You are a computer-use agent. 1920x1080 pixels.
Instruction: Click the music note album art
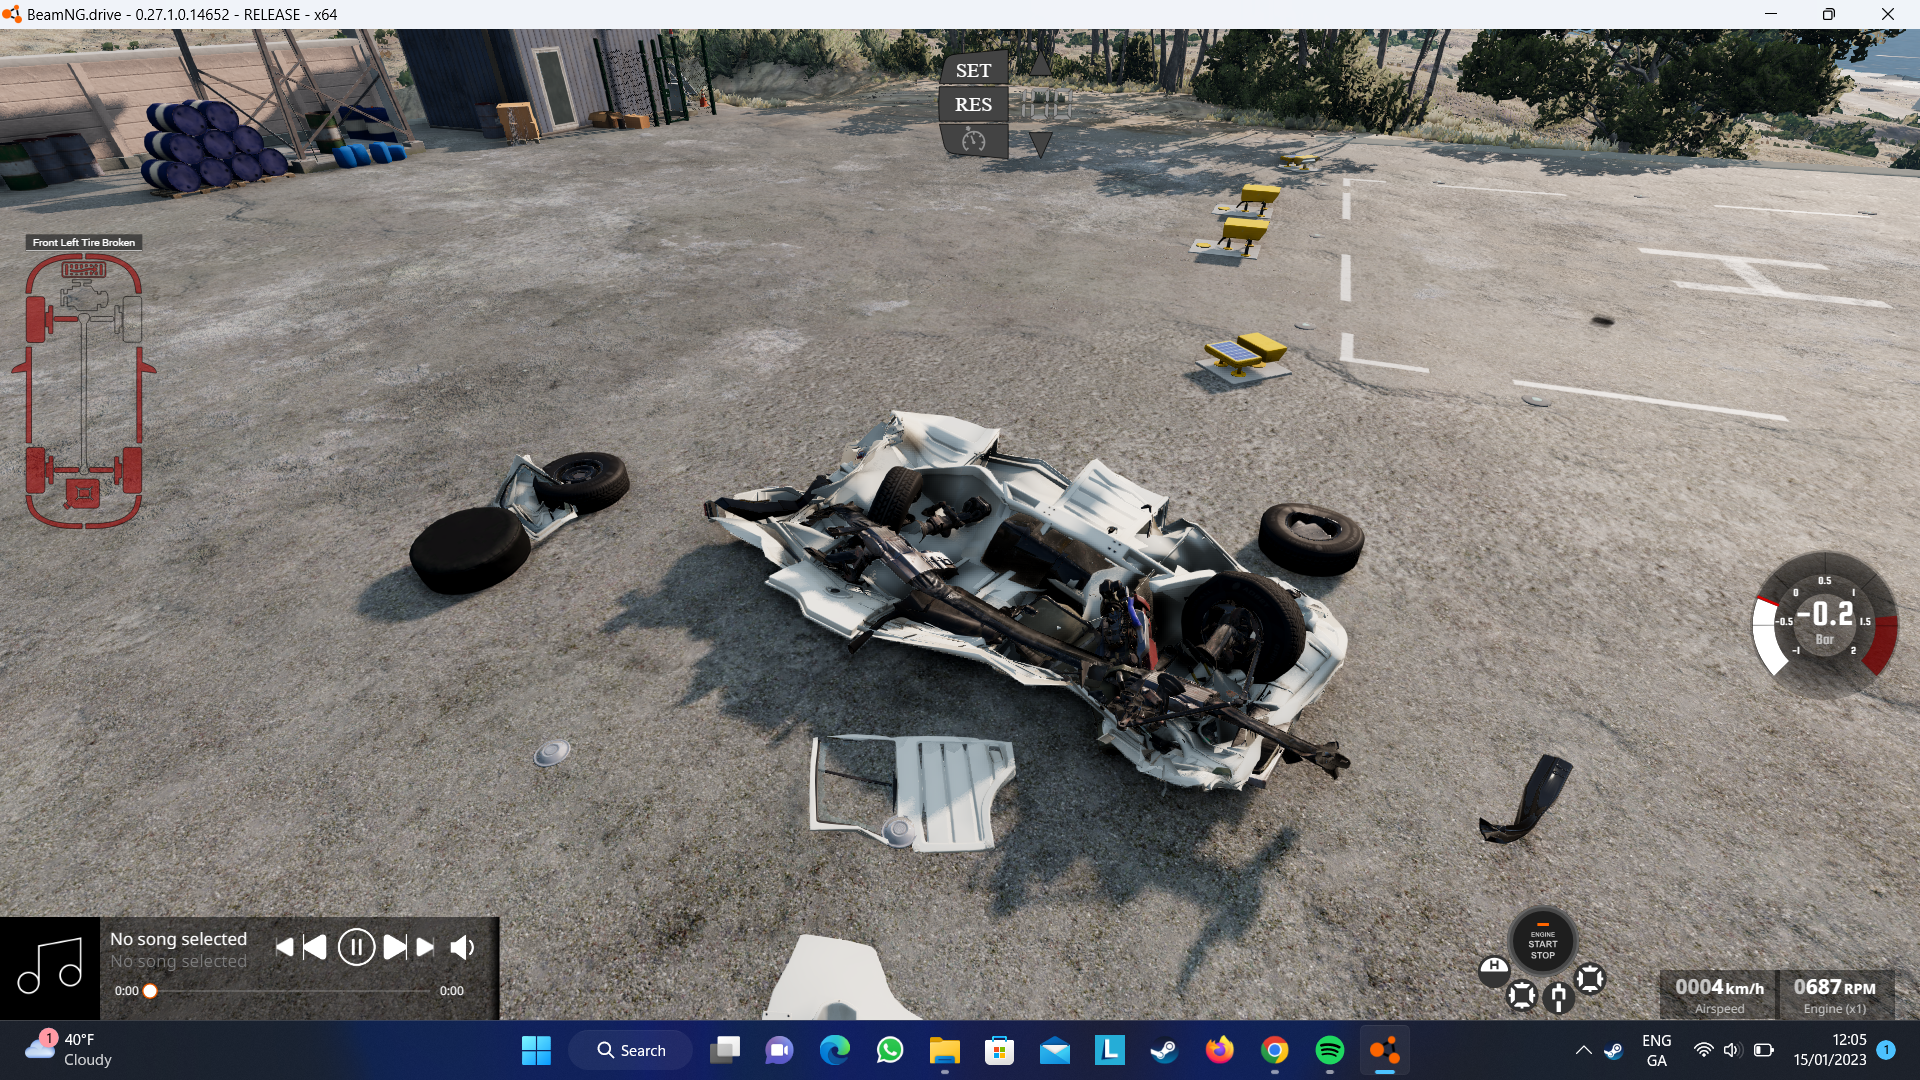click(x=50, y=968)
